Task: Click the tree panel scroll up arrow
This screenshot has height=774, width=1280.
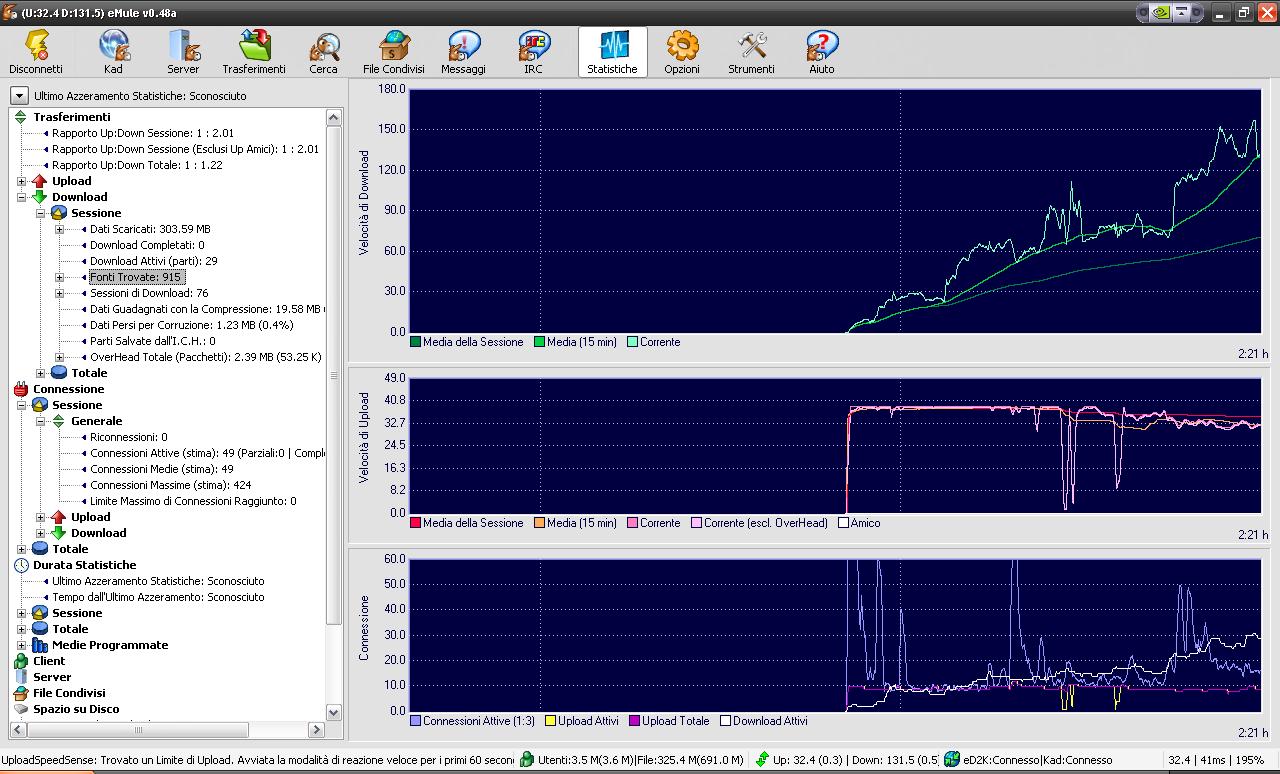Action: pos(335,116)
